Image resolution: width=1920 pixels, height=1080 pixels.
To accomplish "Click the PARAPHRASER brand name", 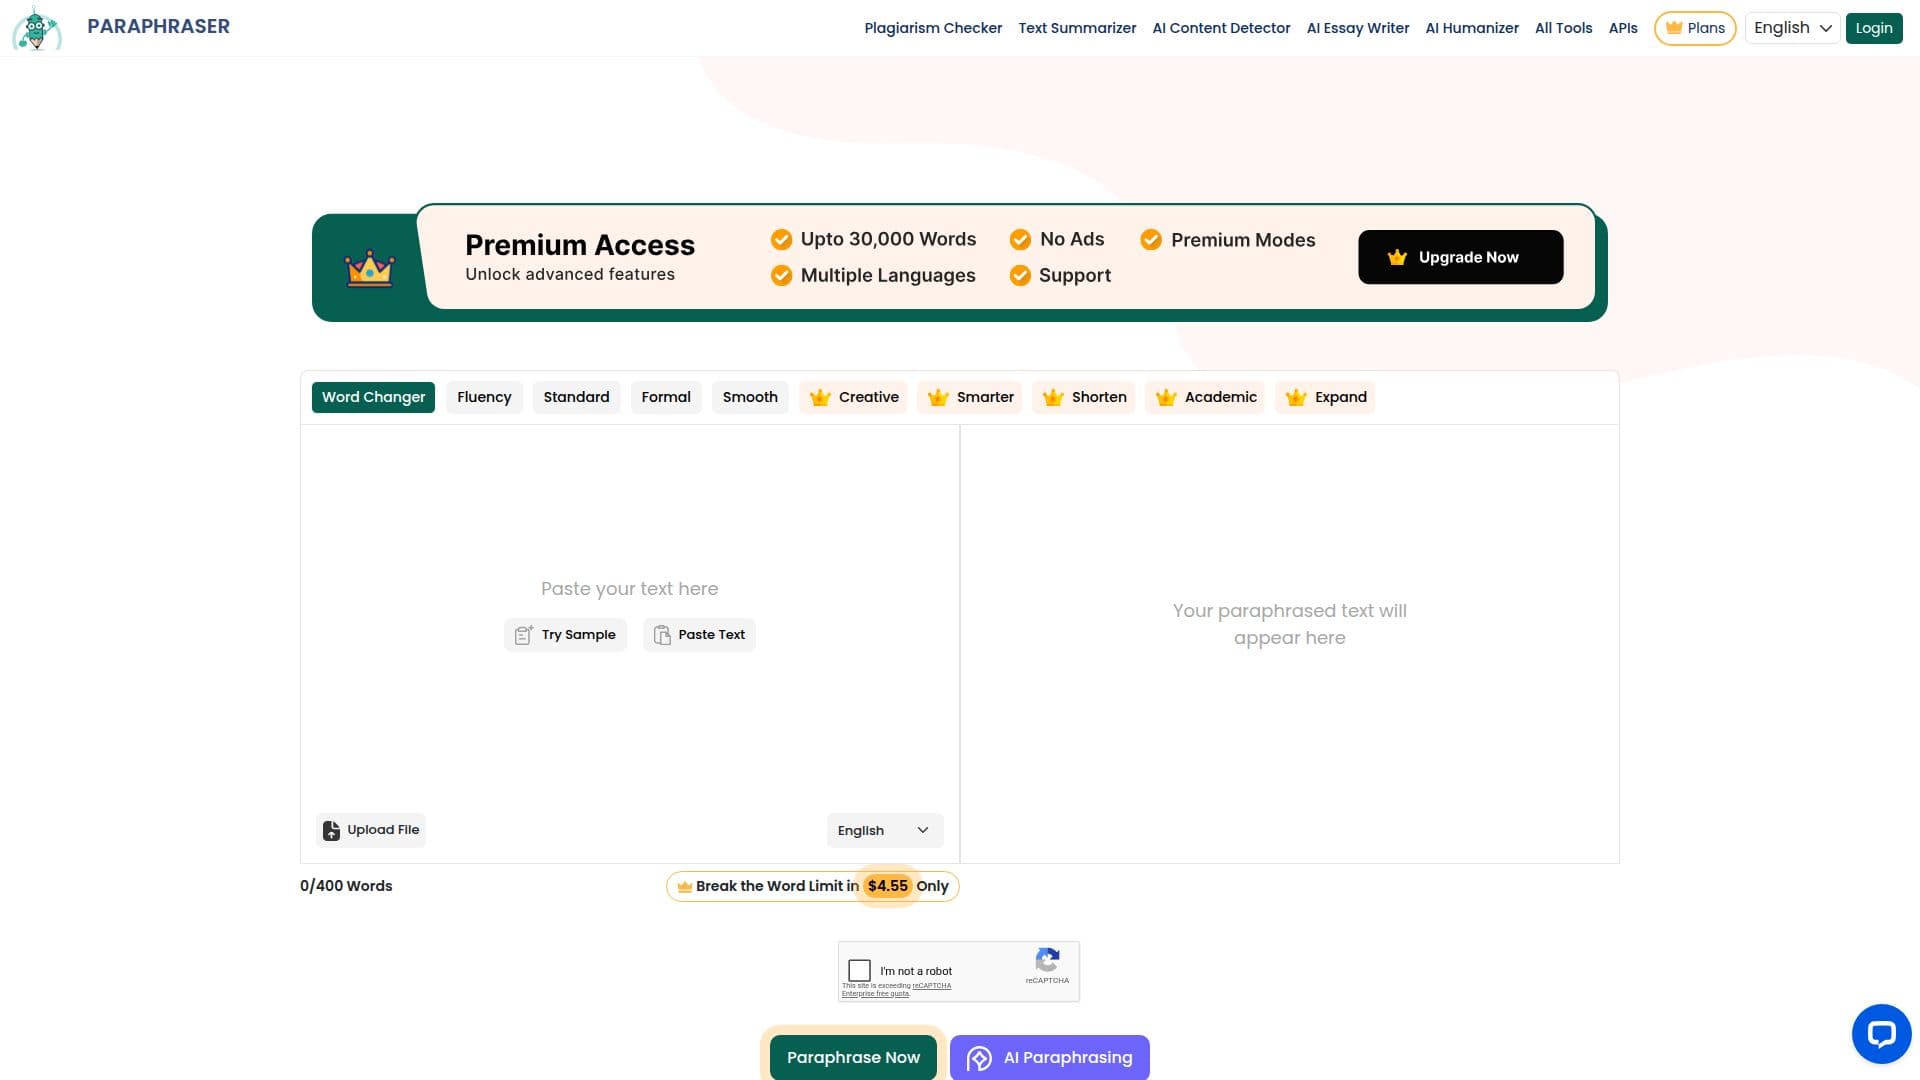I will click(x=158, y=27).
